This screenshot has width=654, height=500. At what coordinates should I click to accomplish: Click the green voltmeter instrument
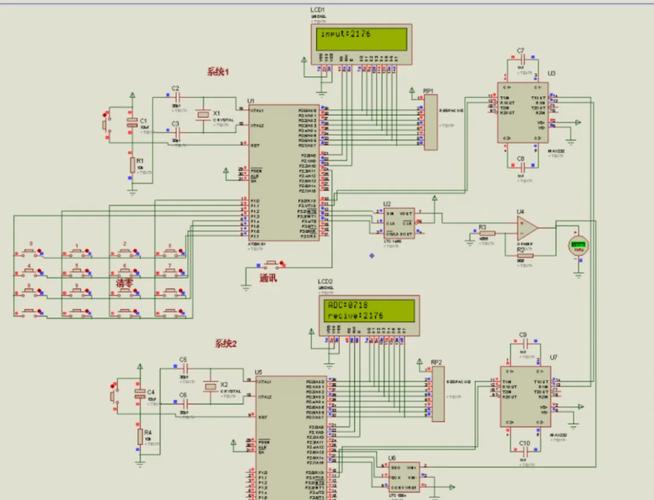point(577,245)
